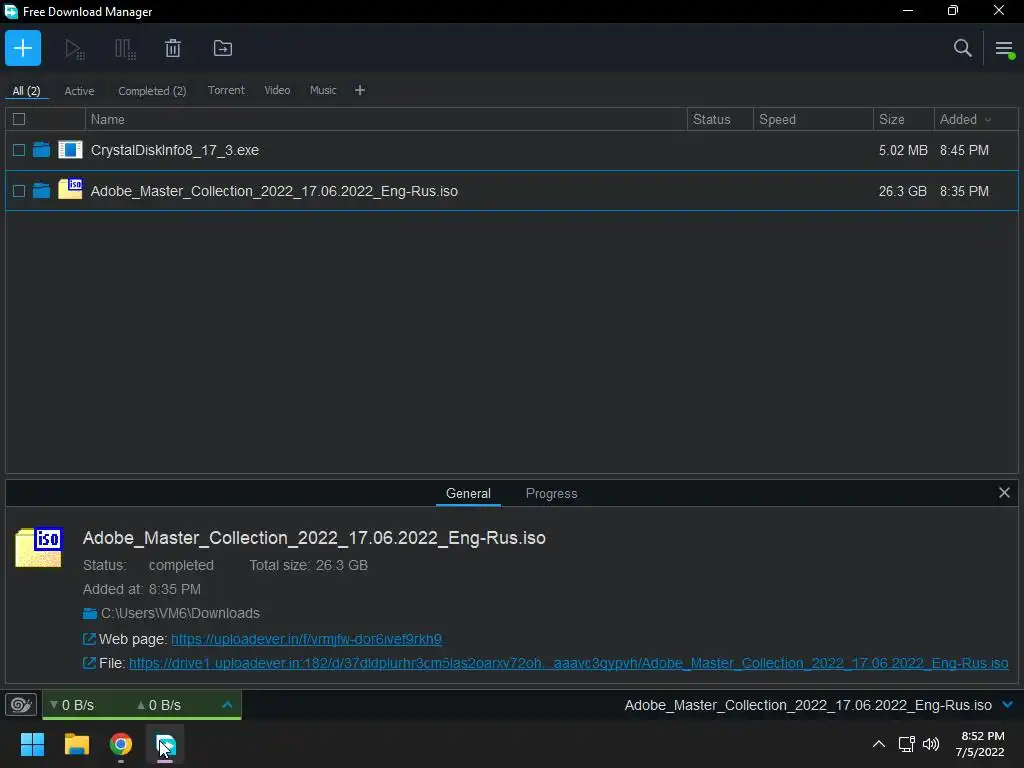Click the blue plus add download button
This screenshot has width=1024, height=768.
23,48
